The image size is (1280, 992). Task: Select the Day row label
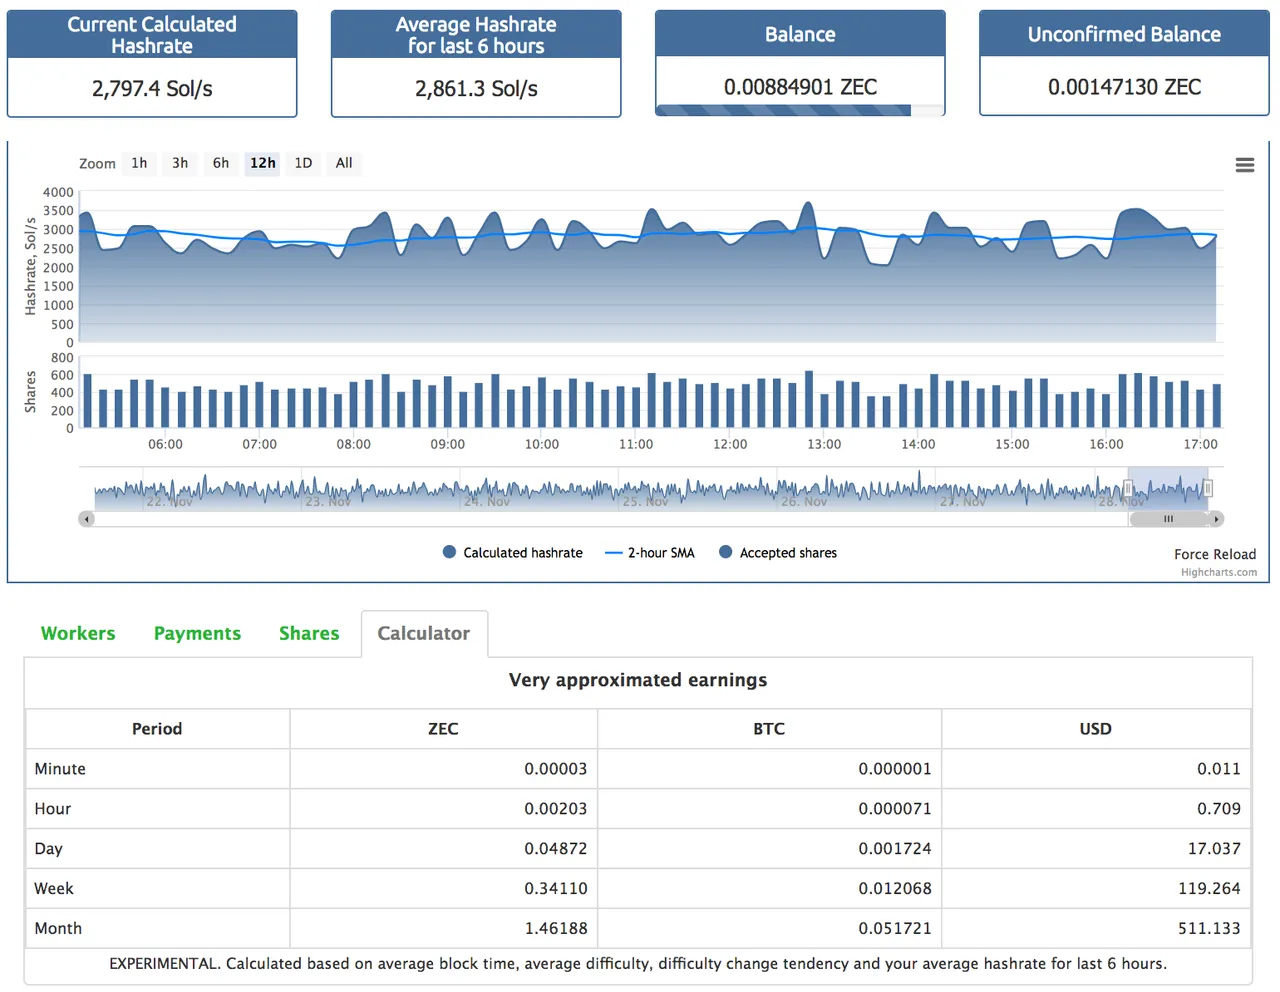point(48,848)
